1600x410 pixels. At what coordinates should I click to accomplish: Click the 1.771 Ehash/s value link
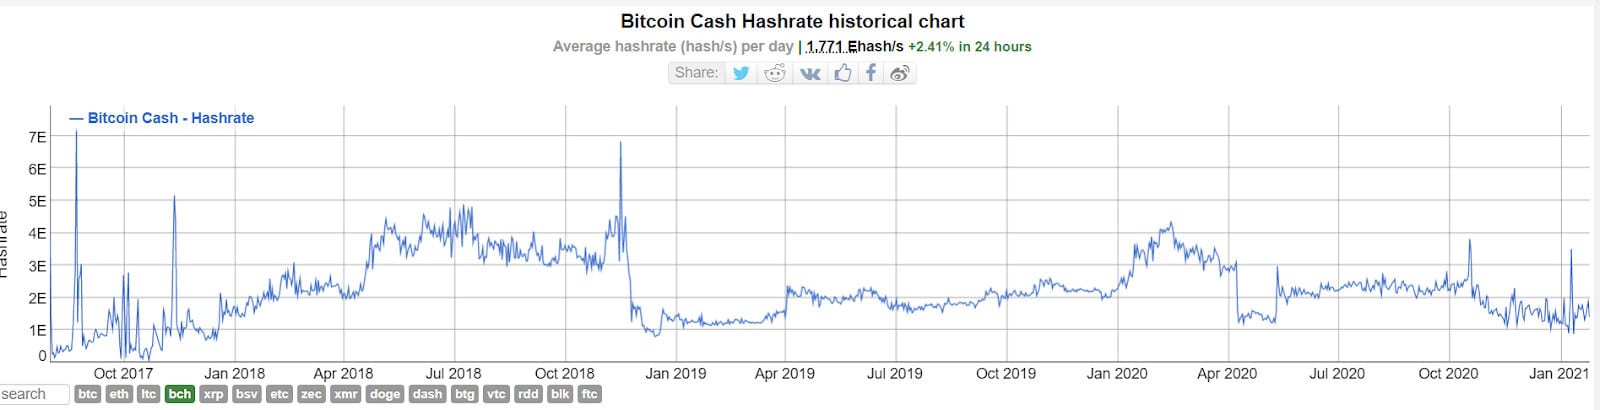(x=855, y=47)
